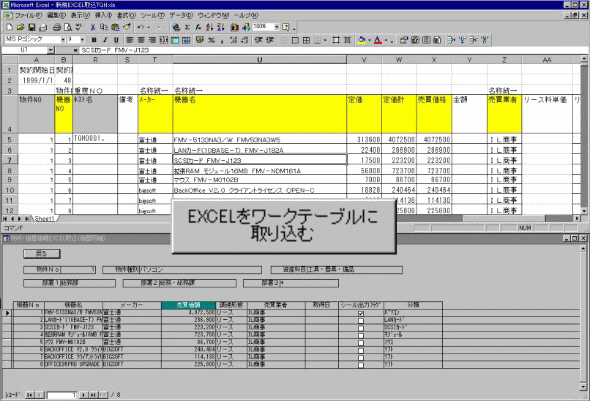Open the font color dropdown arrow
The width and height of the screenshot is (590, 401).
tap(386, 40)
